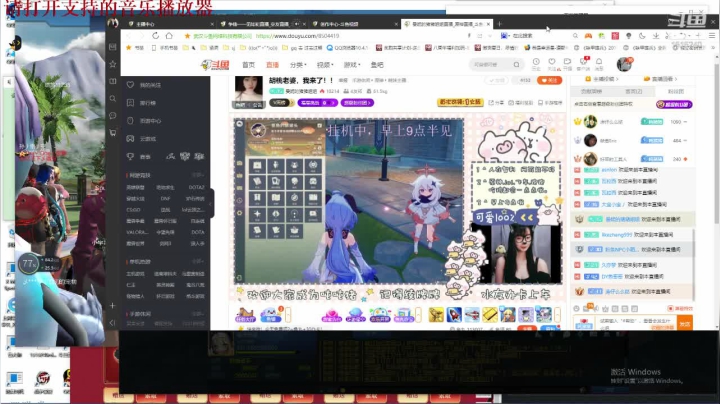Switch to the fan group tab
Viewport: 720px width, 404px height.
675,91
